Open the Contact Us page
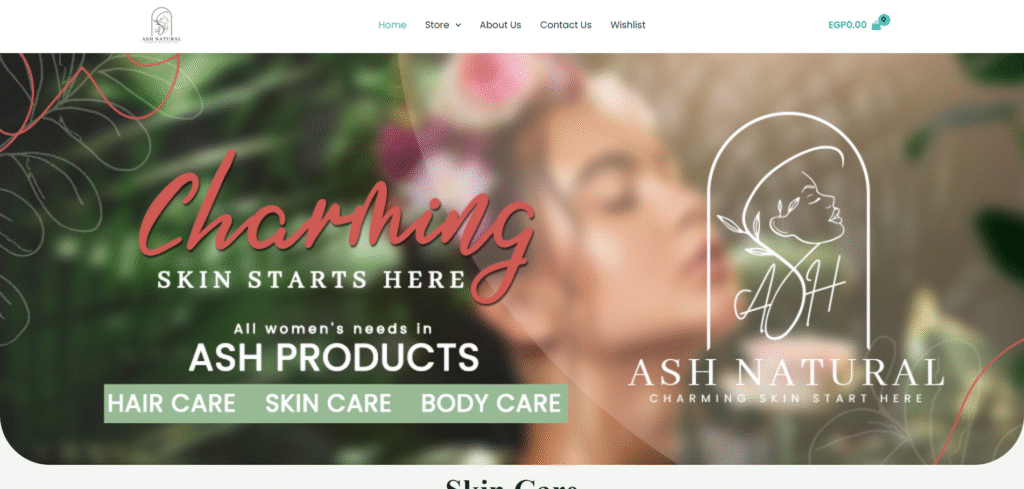This screenshot has height=489, width=1024. [566, 25]
